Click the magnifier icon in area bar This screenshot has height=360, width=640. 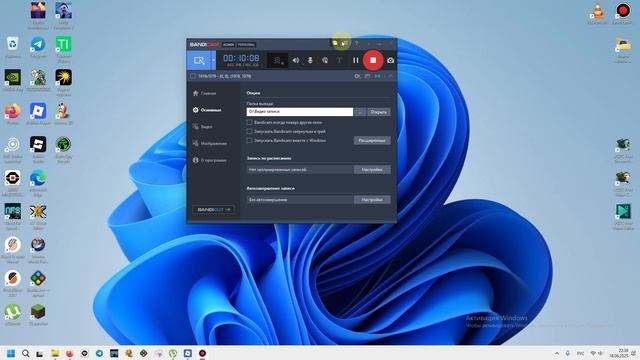click(x=358, y=76)
